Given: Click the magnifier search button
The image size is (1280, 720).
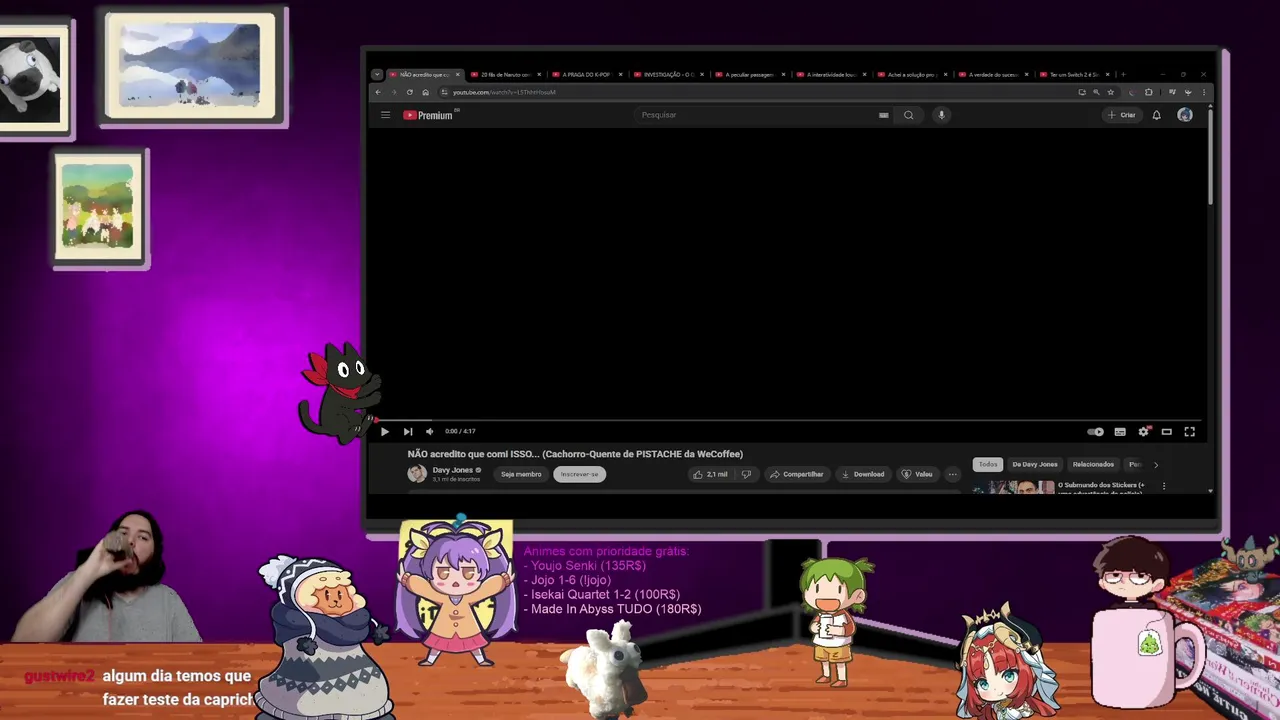Looking at the screenshot, I should (908, 115).
